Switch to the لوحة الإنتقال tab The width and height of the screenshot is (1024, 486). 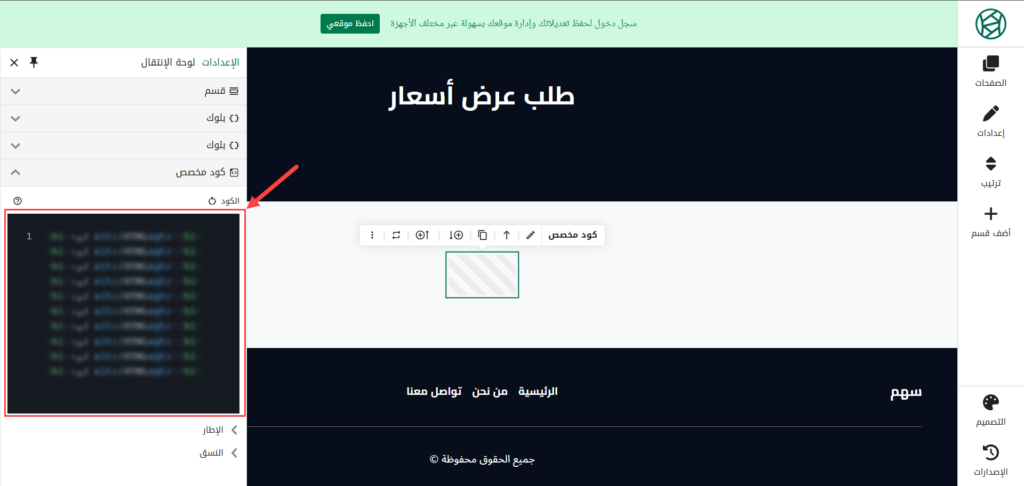[x=168, y=63]
